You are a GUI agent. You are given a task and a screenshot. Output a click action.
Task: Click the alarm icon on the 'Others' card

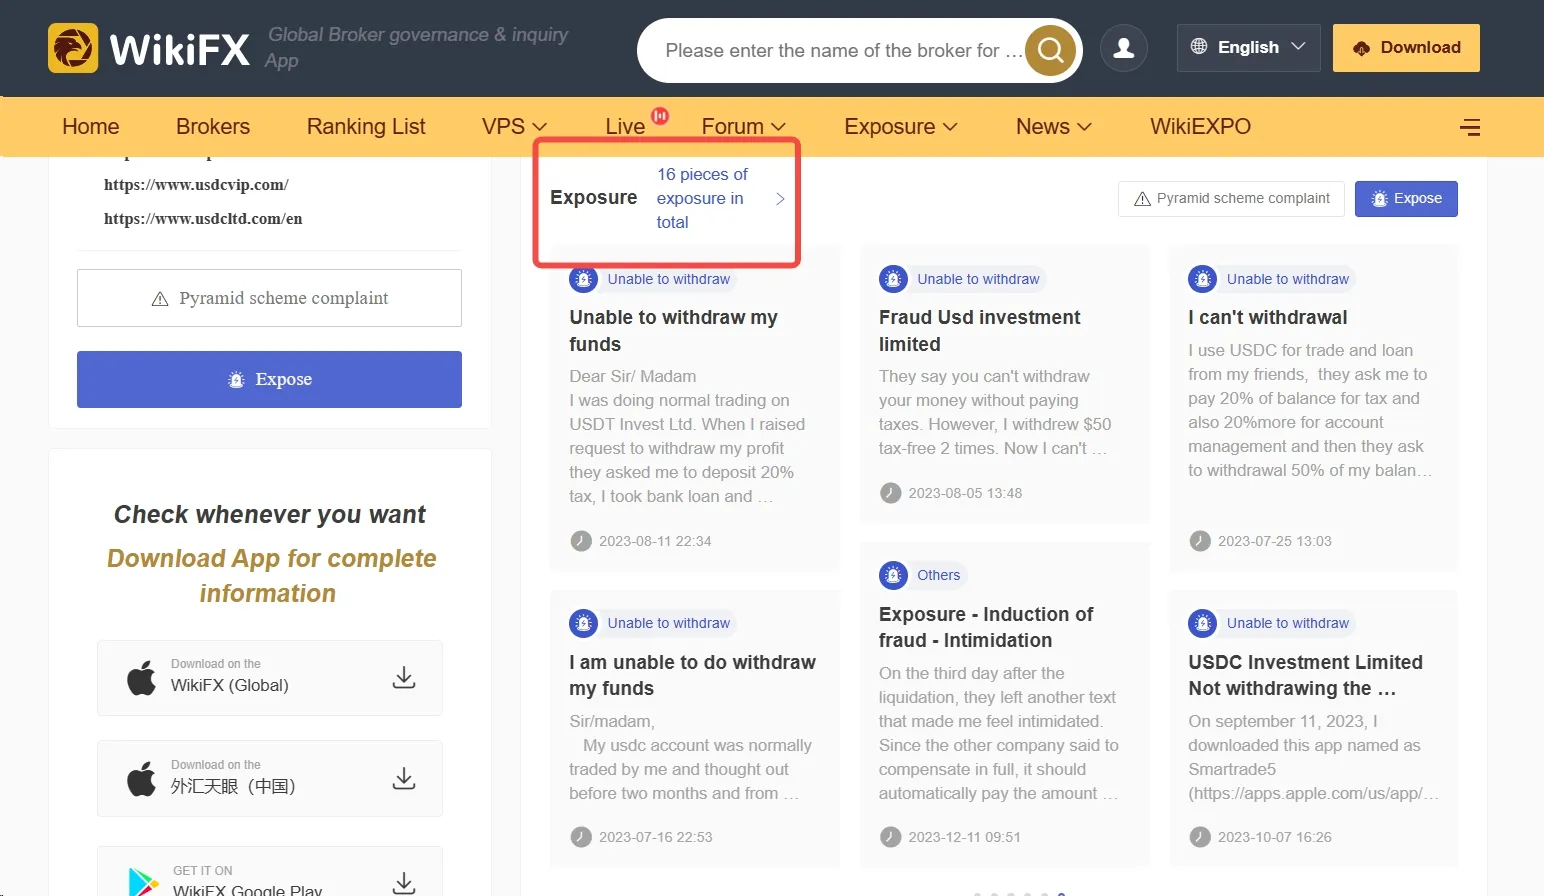893,575
